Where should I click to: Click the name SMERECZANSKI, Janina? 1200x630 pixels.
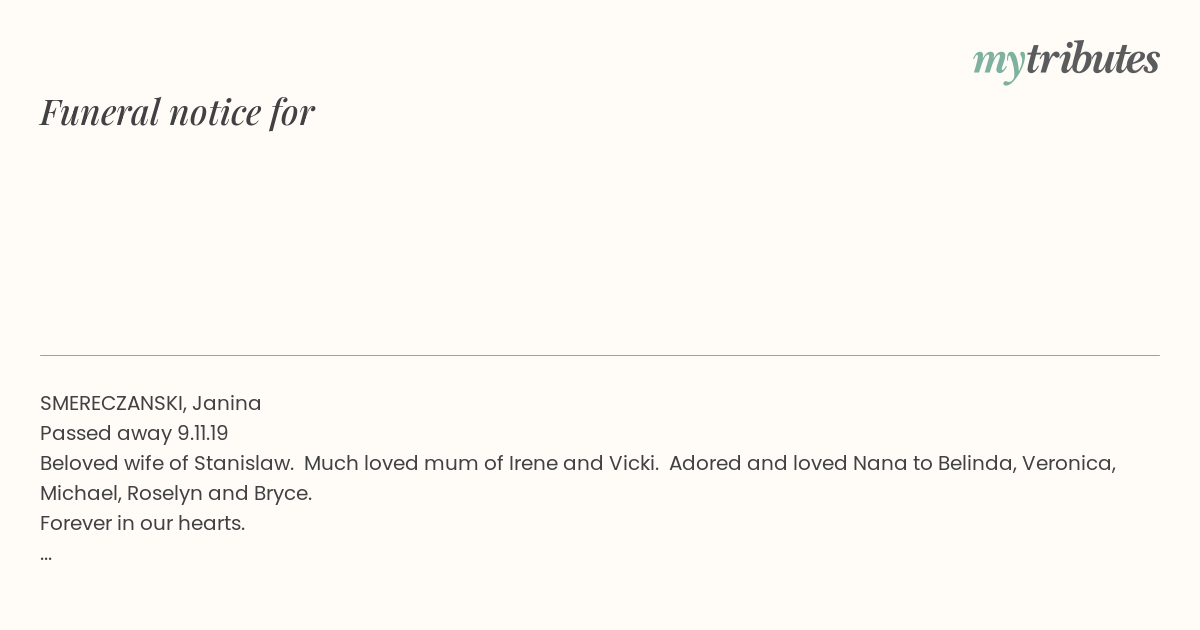click(x=151, y=403)
